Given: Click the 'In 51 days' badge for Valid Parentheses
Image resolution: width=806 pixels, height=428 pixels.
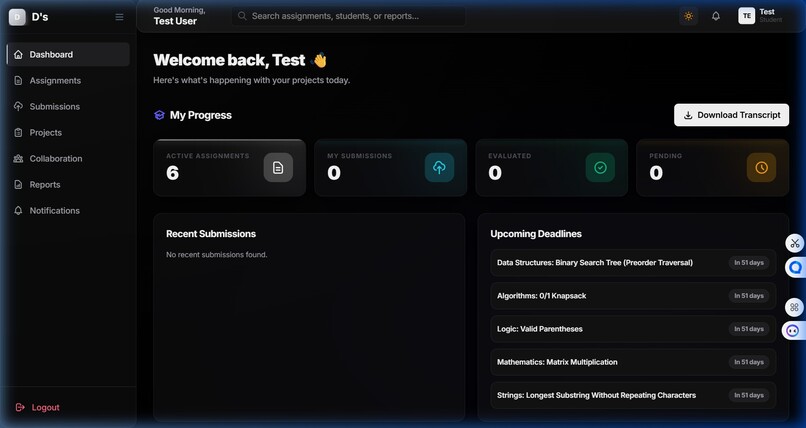Looking at the screenshot, I should 748,329.
